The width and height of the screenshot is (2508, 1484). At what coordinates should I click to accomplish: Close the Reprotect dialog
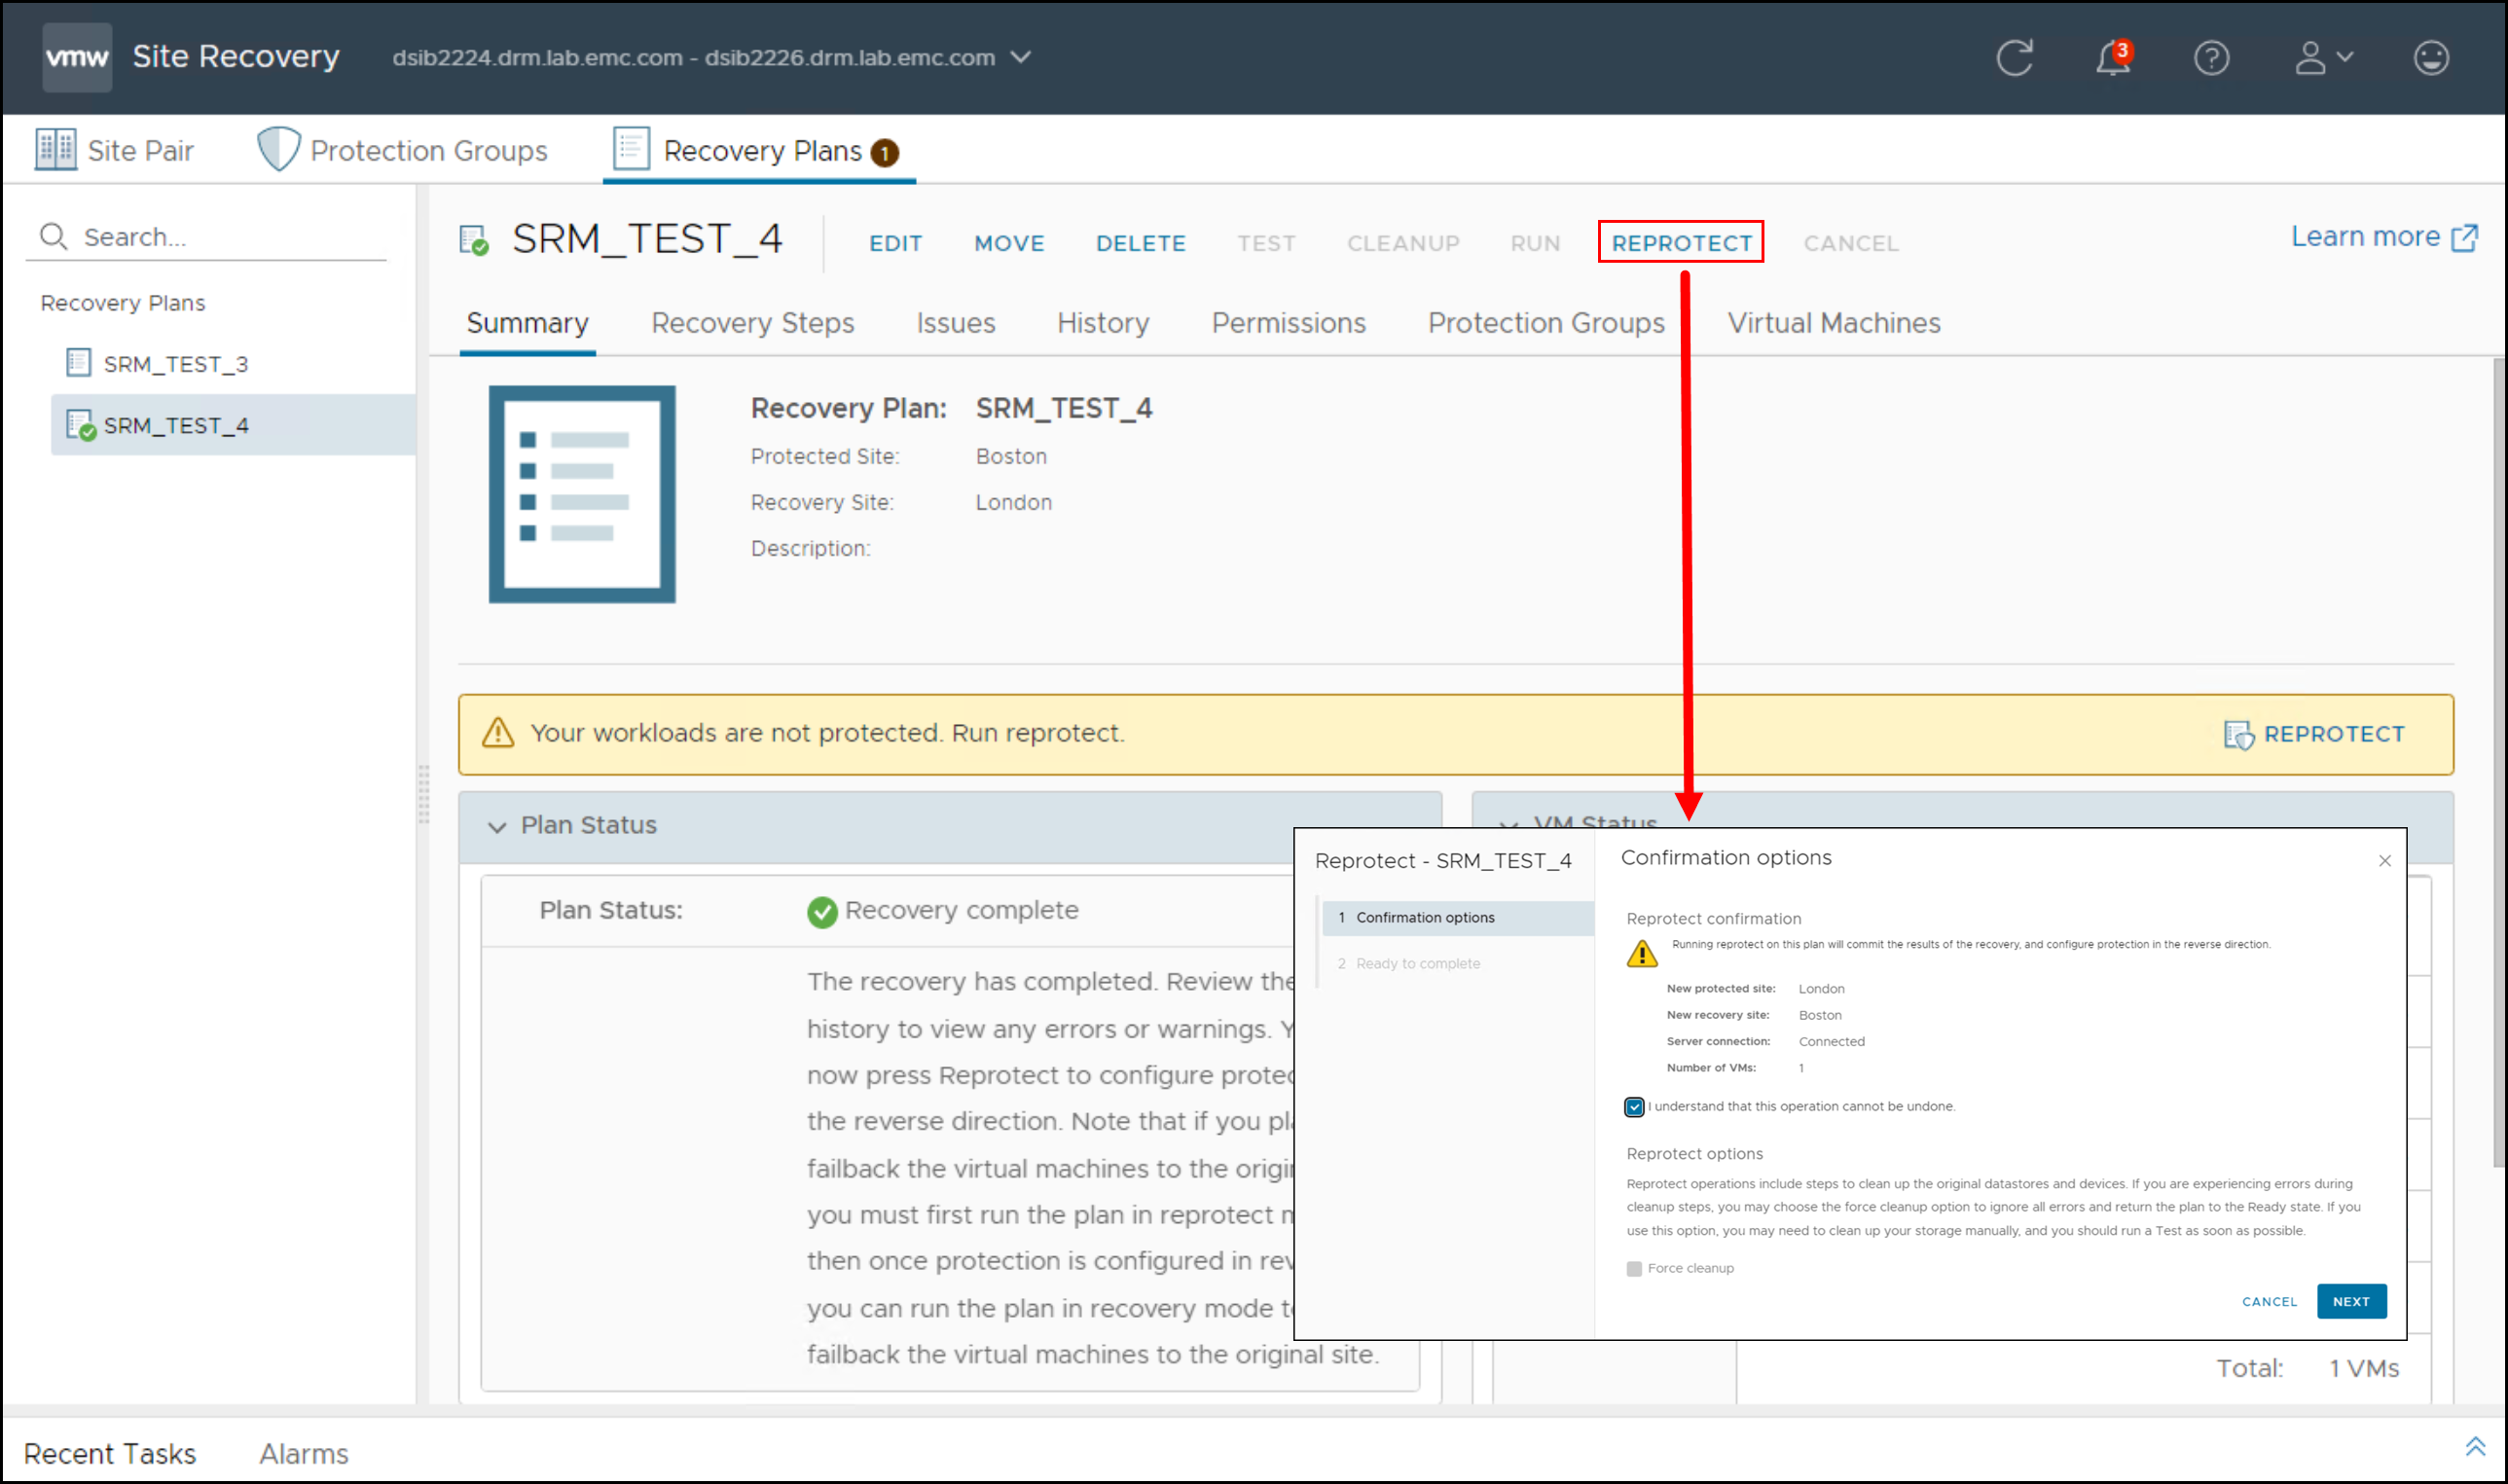pos(2385,861)
